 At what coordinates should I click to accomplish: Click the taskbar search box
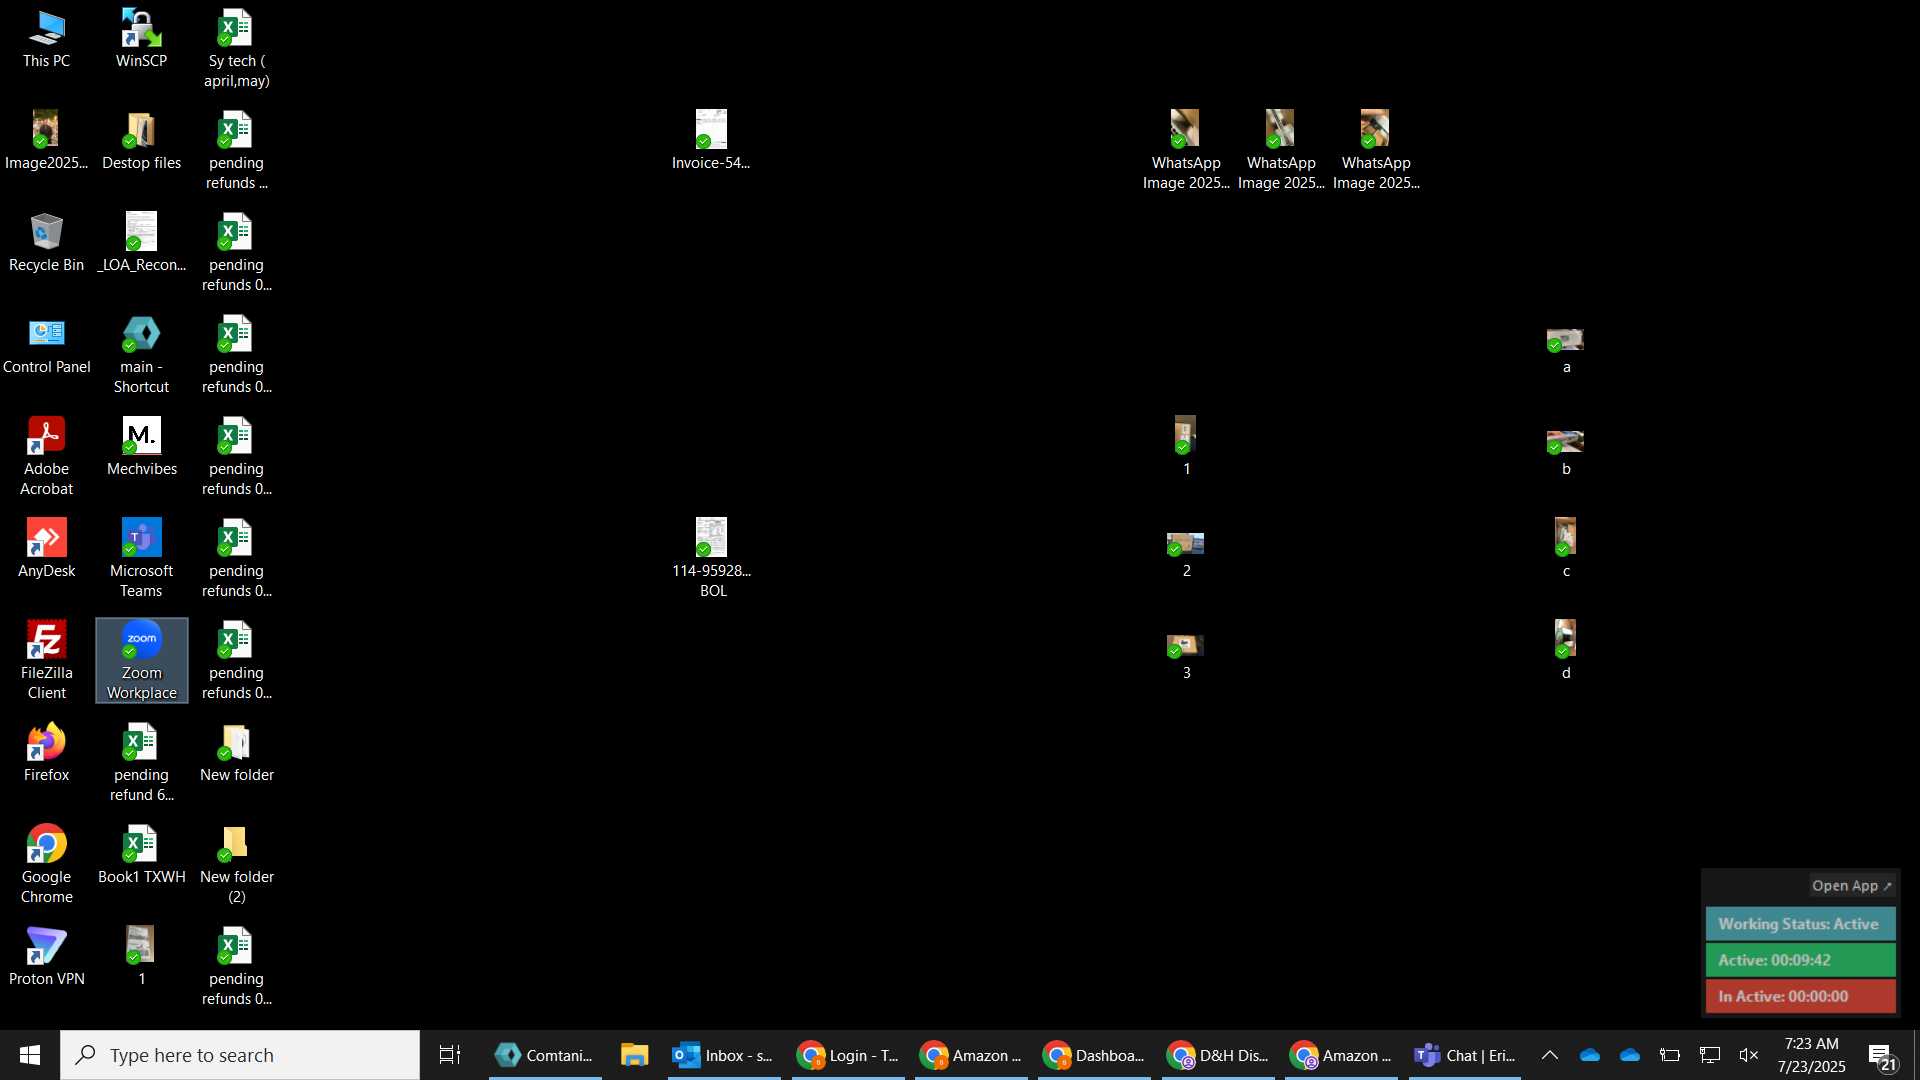point(240,1055)
